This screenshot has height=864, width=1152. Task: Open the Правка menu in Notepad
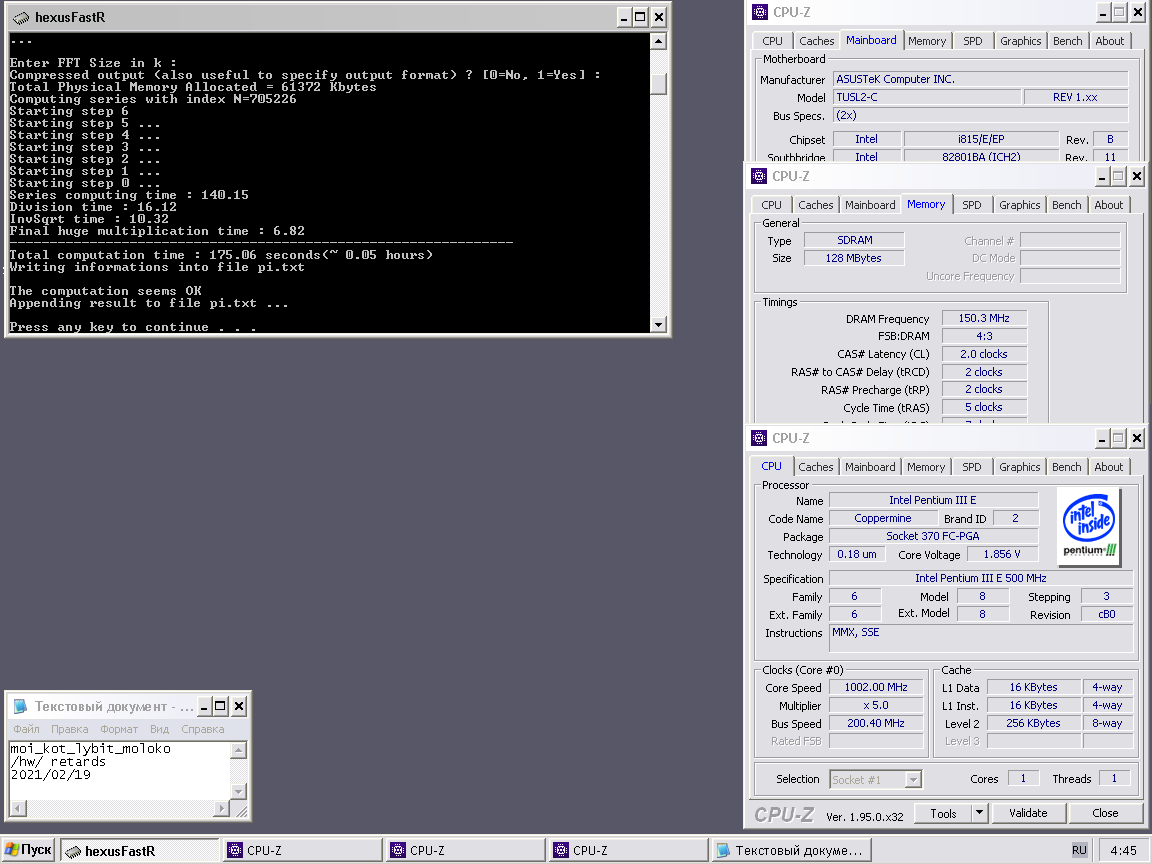[70, 729]
